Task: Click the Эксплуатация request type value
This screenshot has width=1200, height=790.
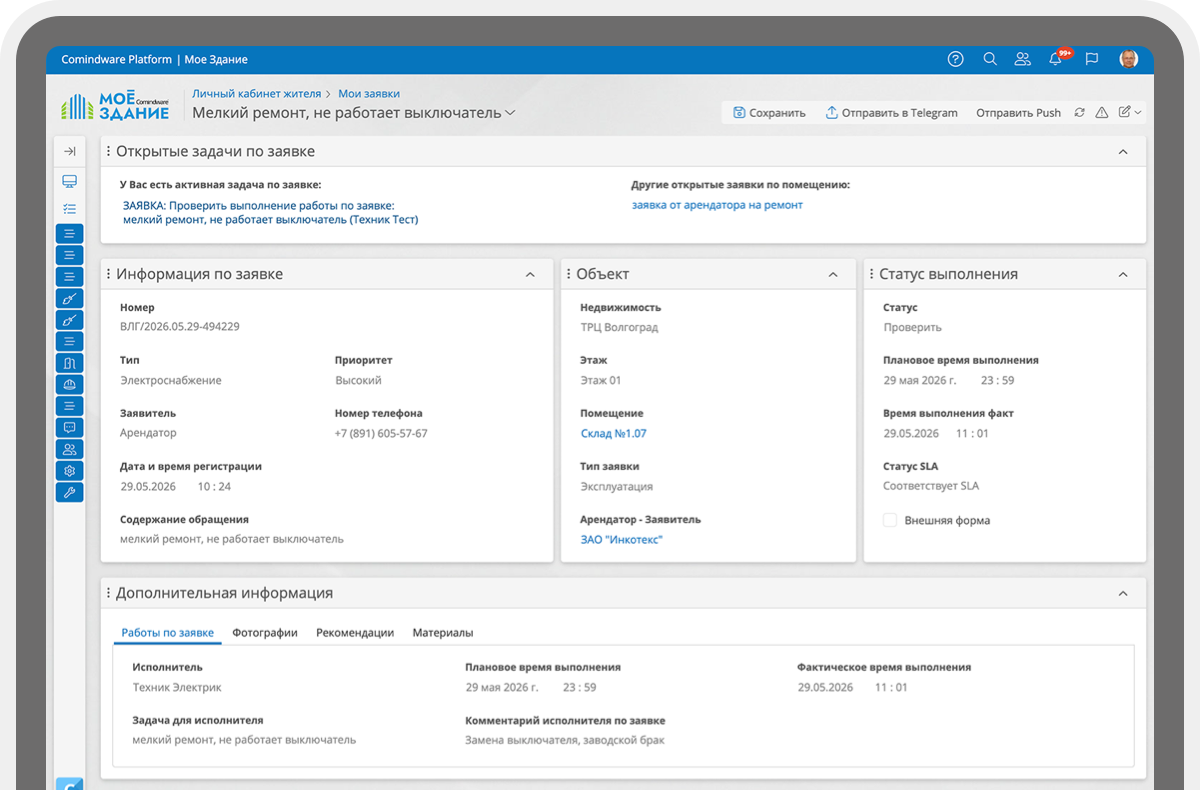Action: pos(617,486)
